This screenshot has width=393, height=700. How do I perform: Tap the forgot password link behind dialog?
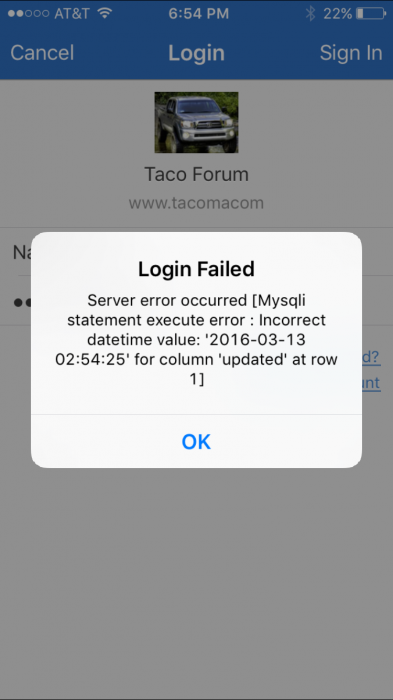point(371,357)
